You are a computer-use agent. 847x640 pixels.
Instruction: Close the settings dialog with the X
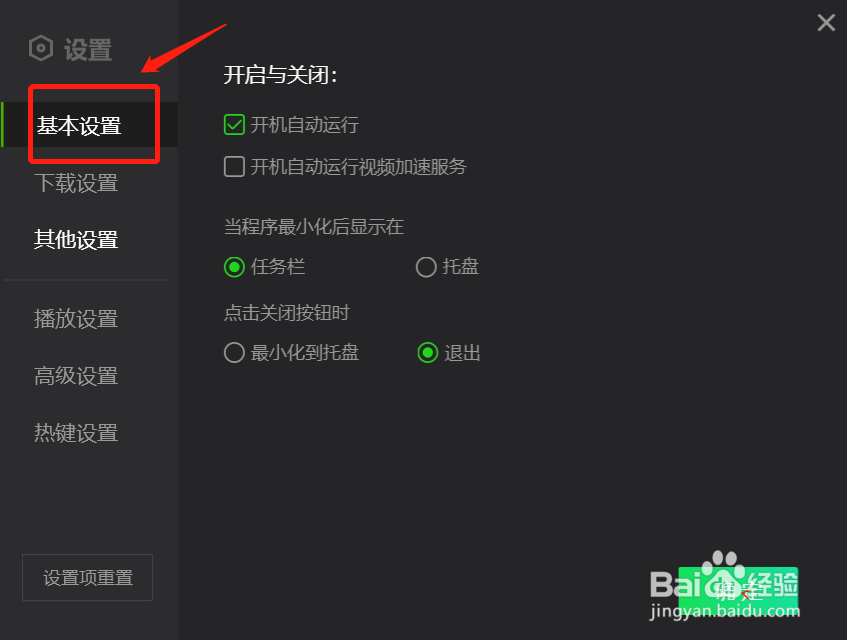(826, 23)
